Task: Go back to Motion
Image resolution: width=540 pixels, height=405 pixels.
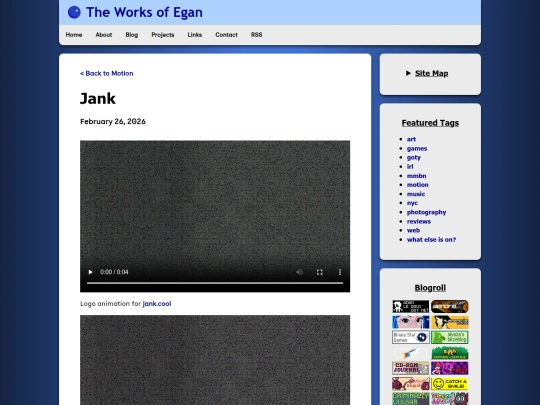Action: (106, 73)
